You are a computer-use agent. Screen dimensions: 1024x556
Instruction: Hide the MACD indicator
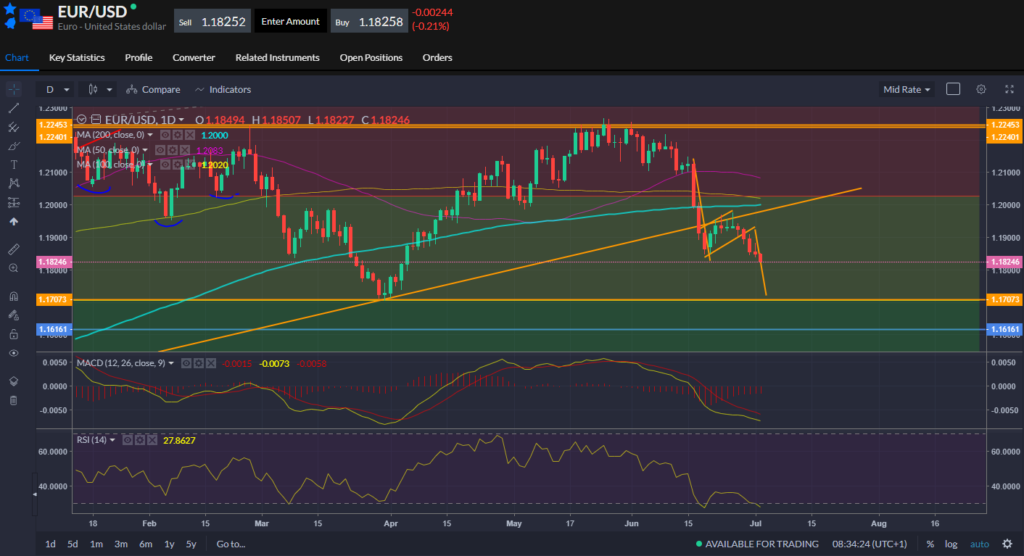tap(186, 363)
